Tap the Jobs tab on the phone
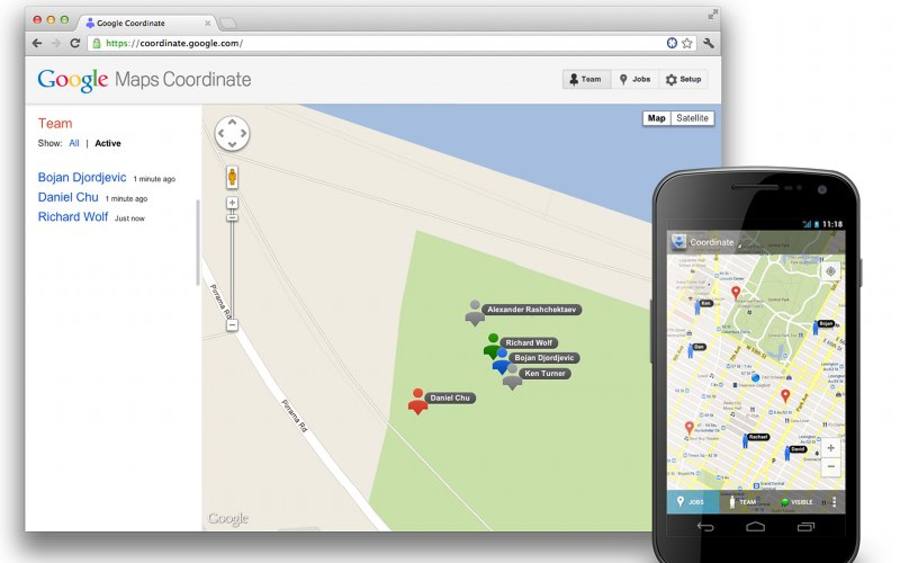This screenshot has width=900, height=563. click(691, 502)
